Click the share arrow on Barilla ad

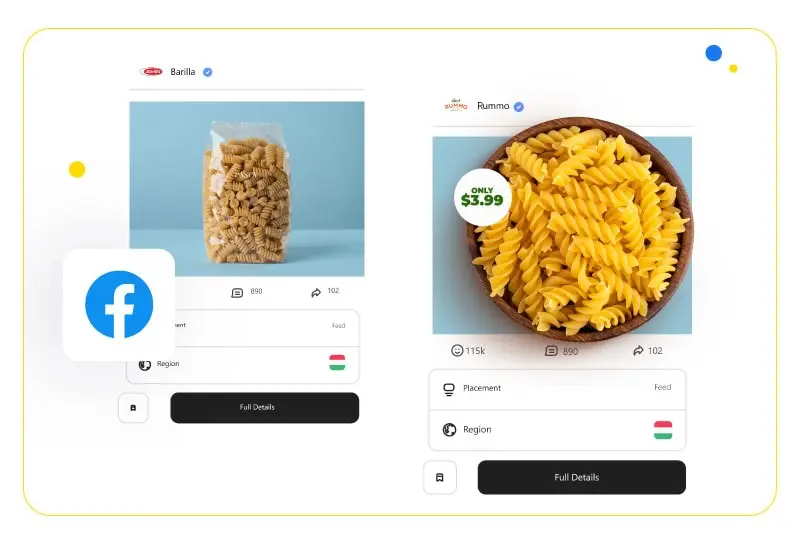pos(316,292)
